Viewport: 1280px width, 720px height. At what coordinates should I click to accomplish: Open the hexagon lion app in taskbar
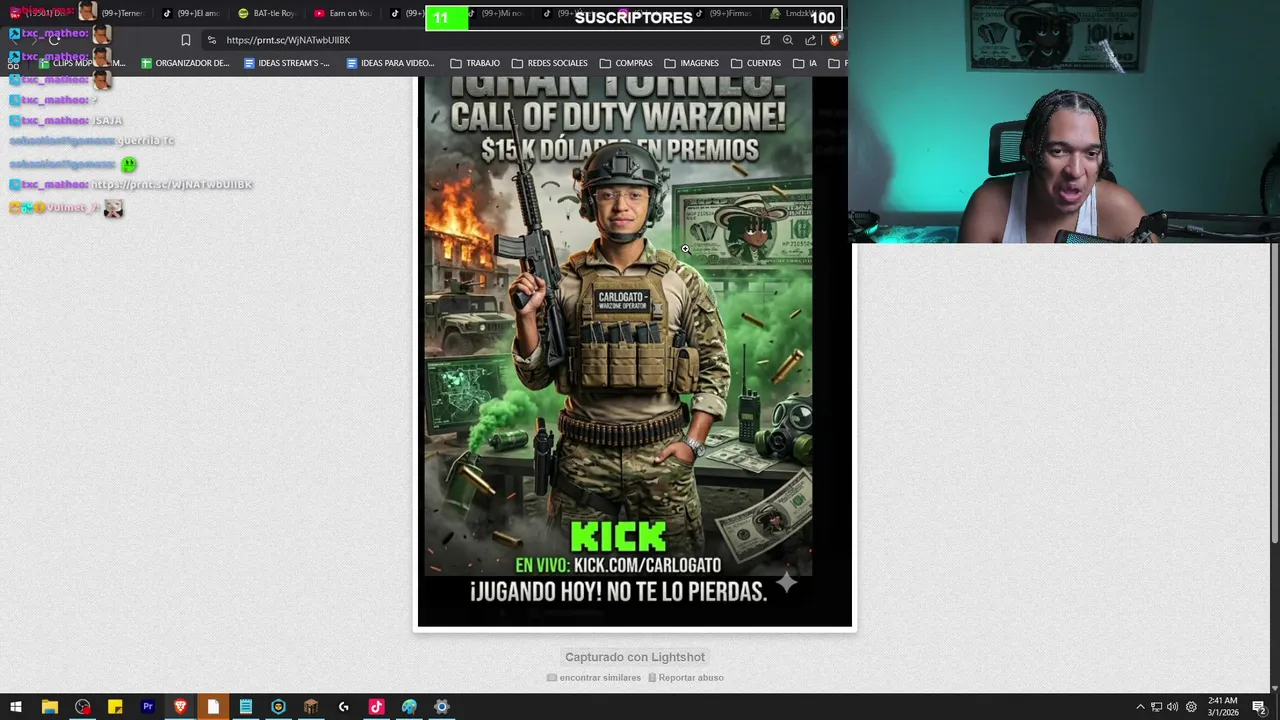click(278, 707)
